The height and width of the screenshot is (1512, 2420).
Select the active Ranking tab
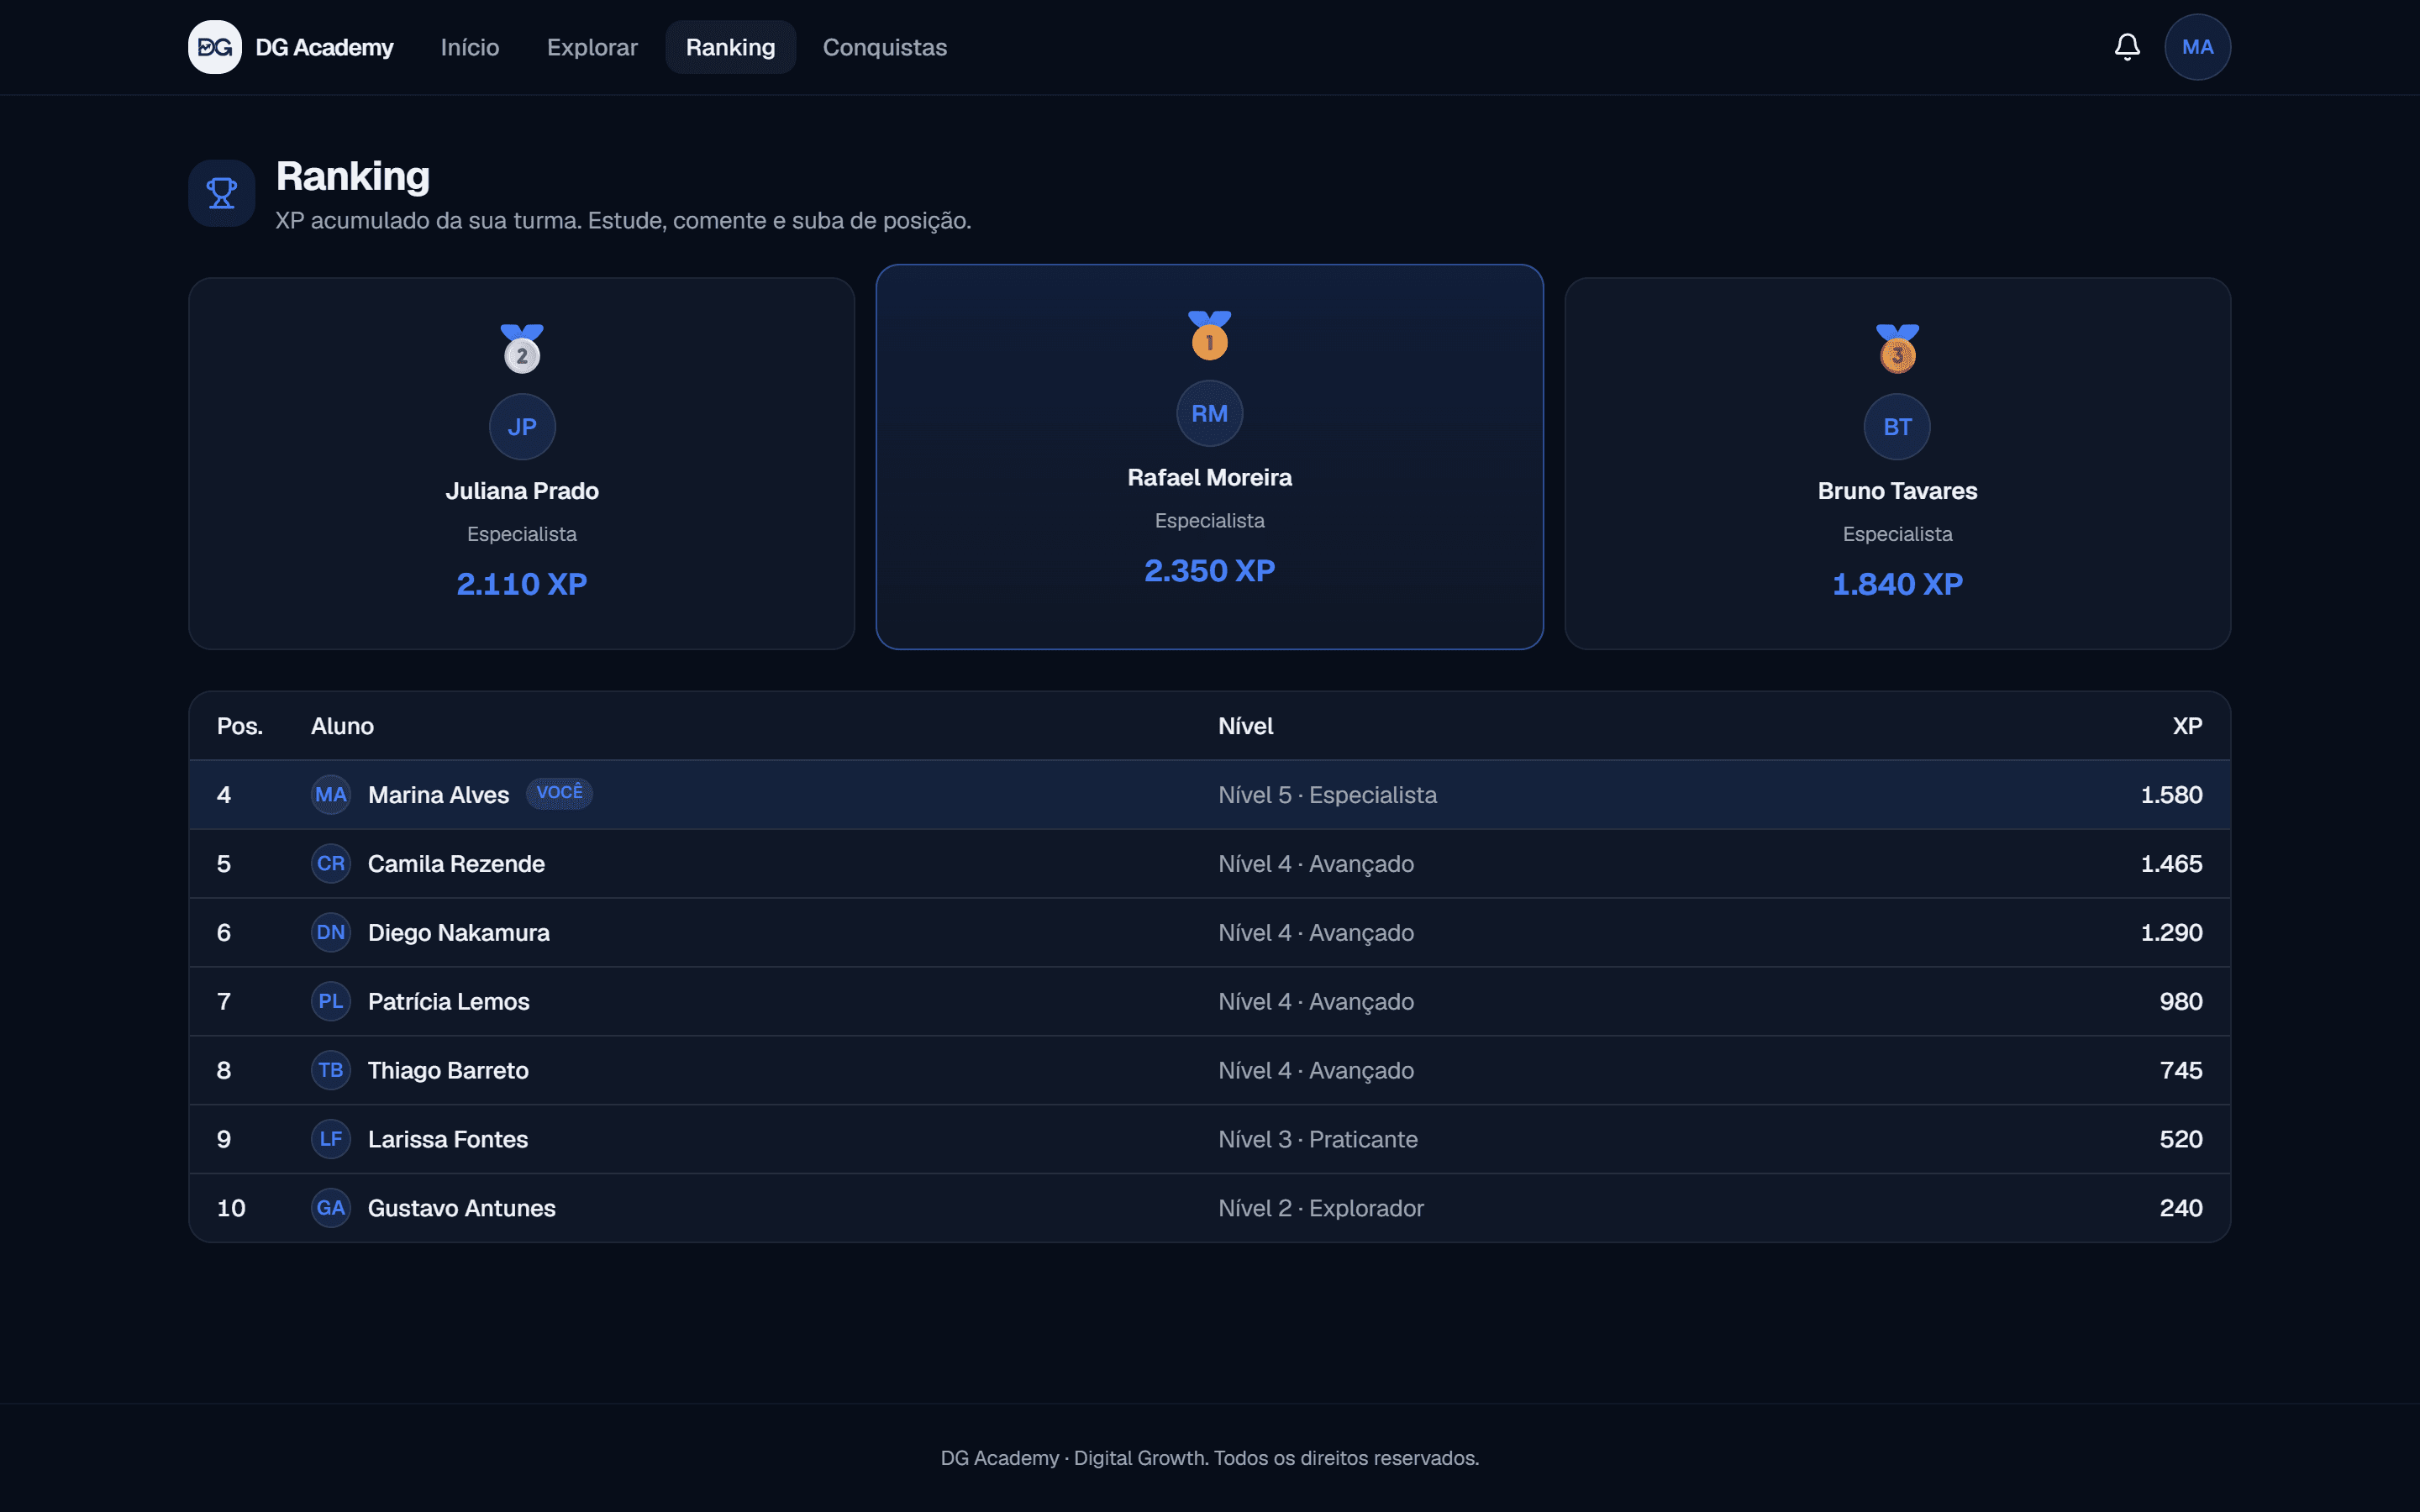coord(730,47)
